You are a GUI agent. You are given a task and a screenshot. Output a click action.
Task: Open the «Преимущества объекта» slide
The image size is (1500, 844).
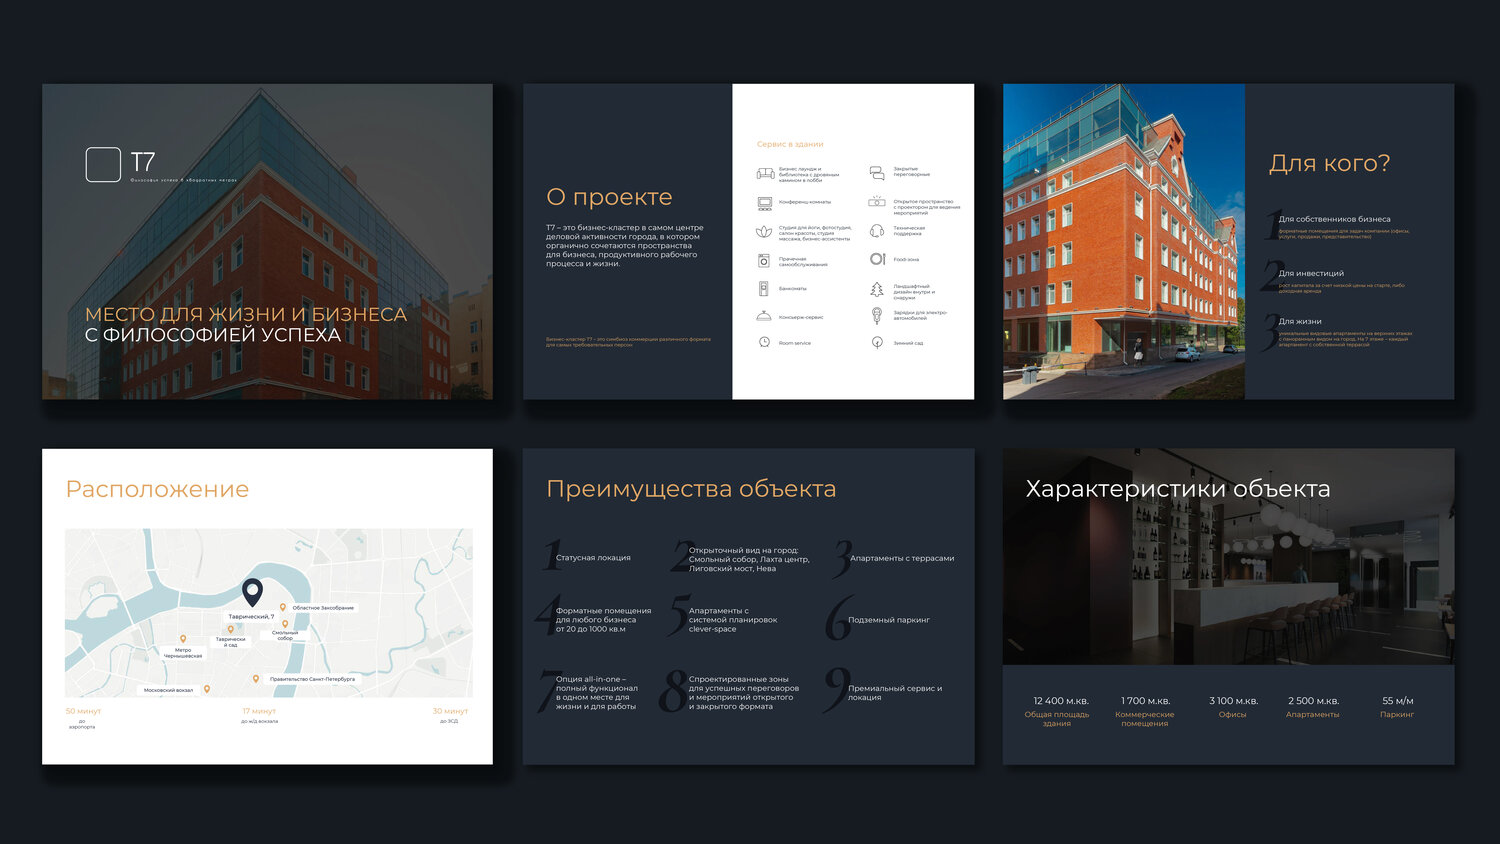[x=748, y=606]
